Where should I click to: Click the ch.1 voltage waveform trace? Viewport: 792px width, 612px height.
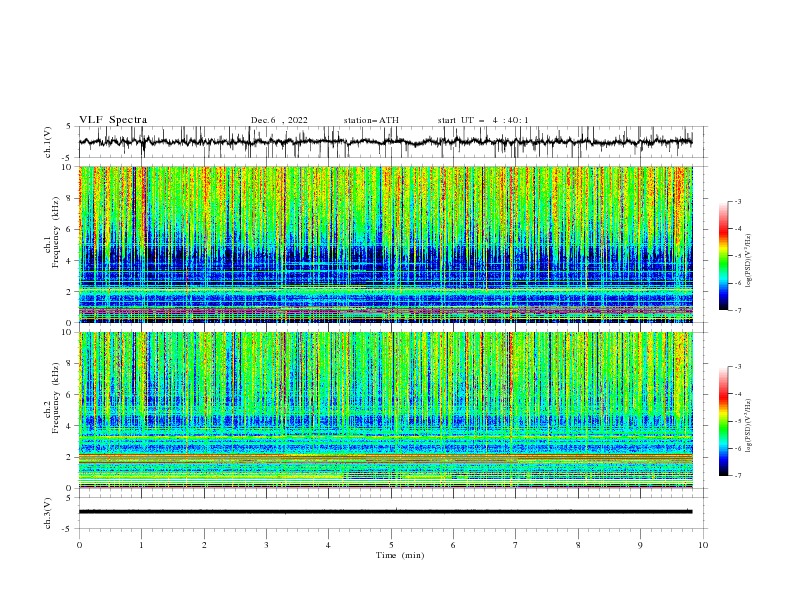[385, 142]
